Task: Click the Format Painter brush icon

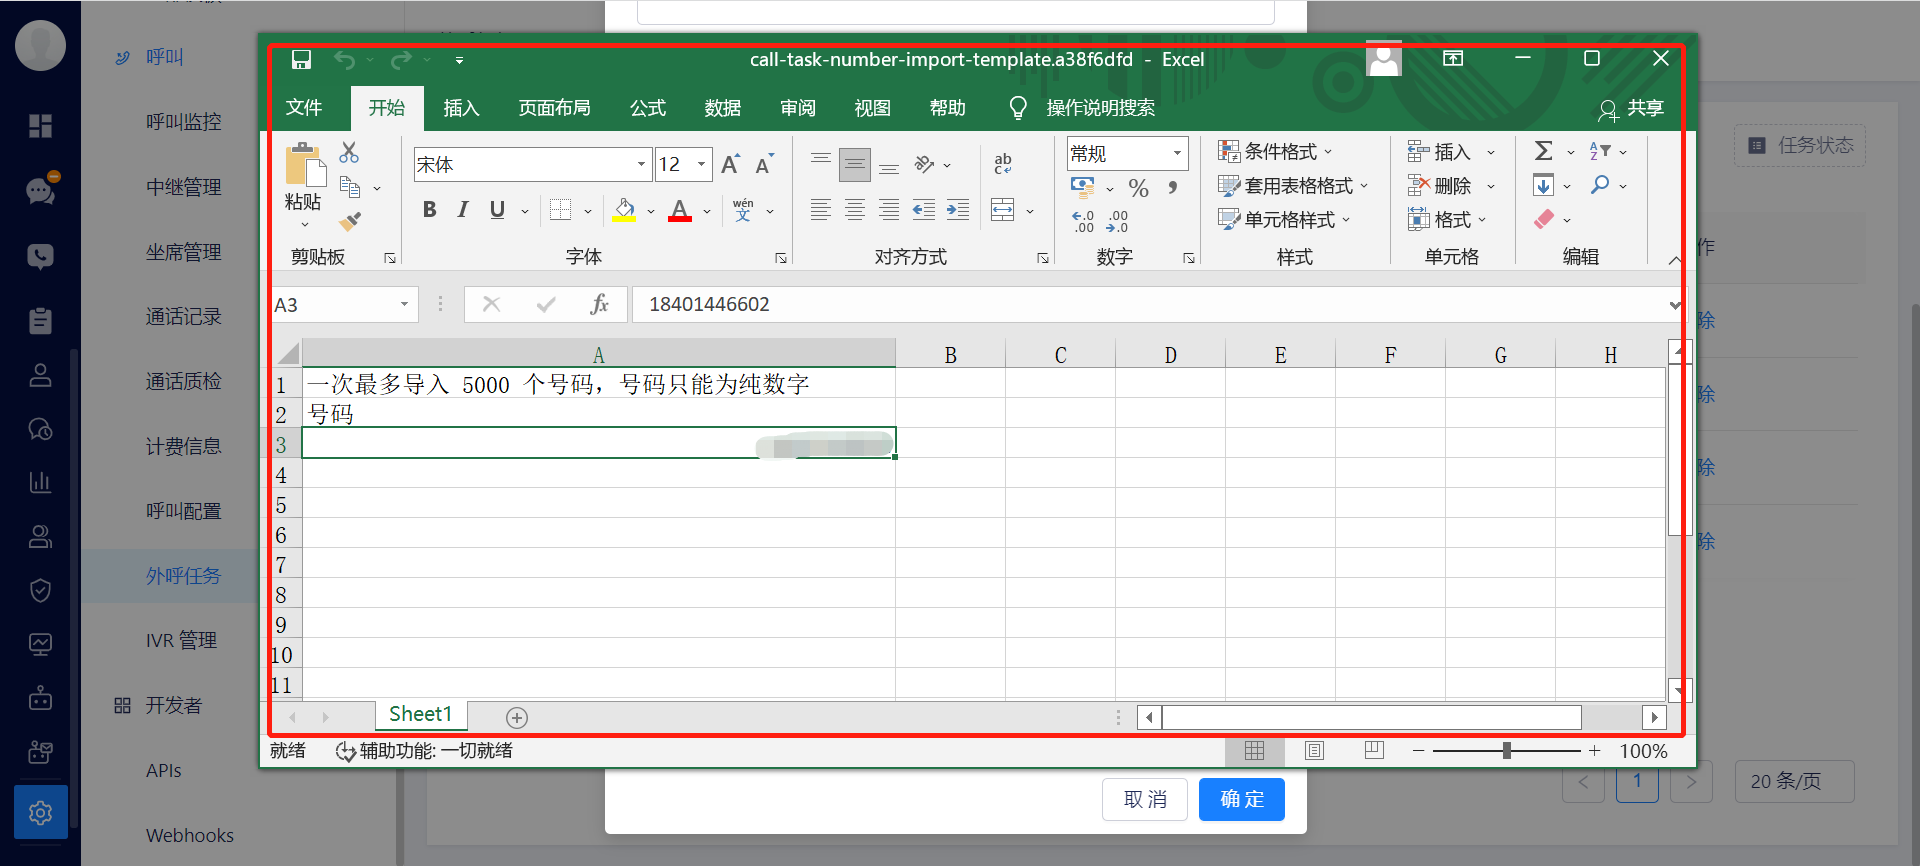Action: pos(350,221)
